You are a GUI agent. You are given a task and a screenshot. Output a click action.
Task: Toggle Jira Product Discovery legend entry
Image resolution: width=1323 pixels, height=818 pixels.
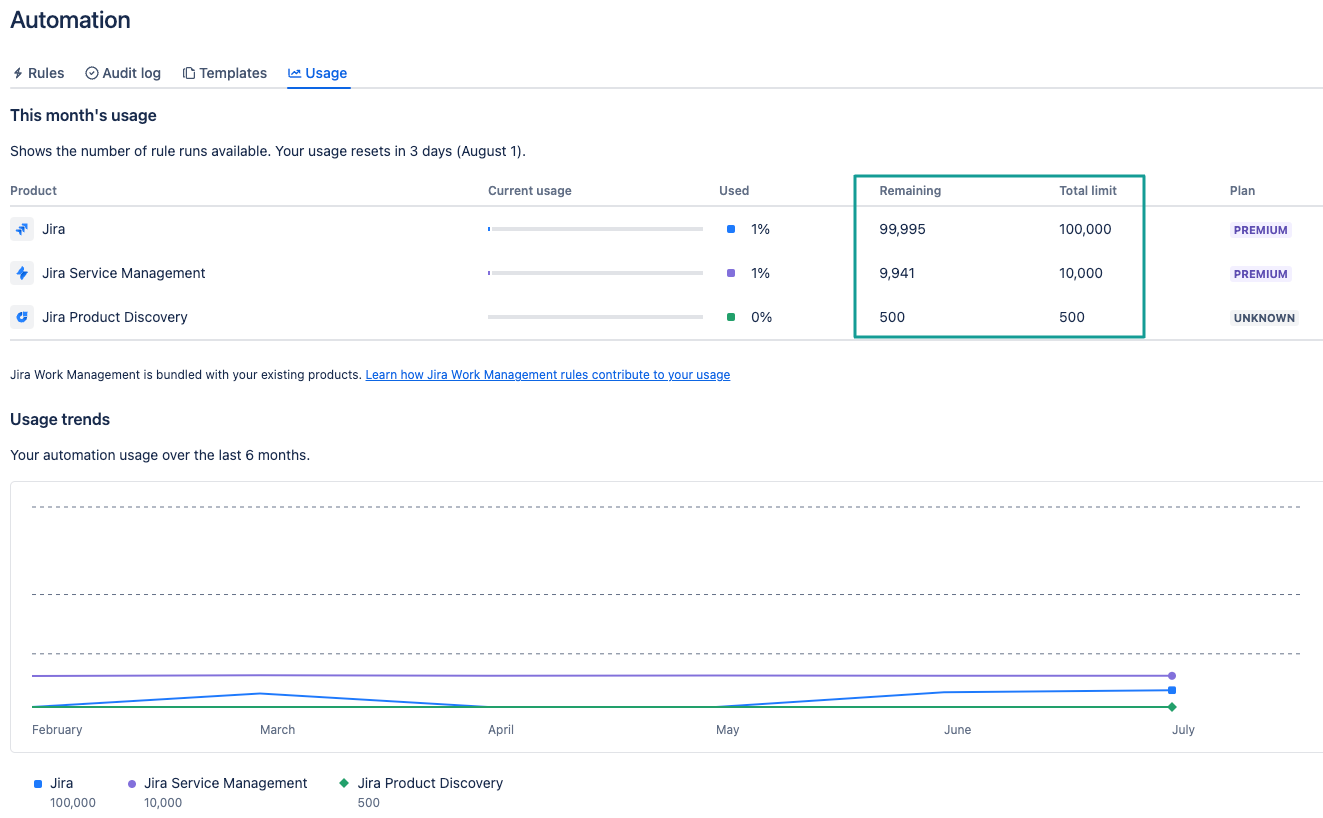tap(421, 783)
